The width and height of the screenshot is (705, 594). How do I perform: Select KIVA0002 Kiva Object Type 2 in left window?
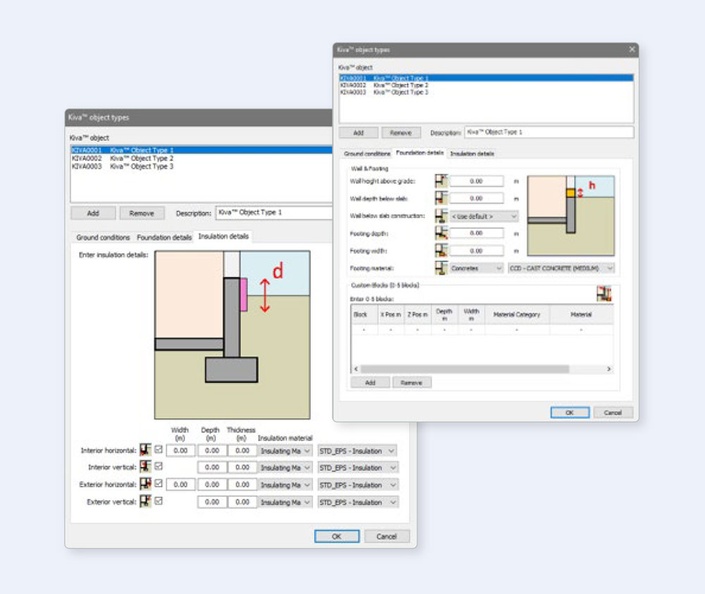pos(201,158)
